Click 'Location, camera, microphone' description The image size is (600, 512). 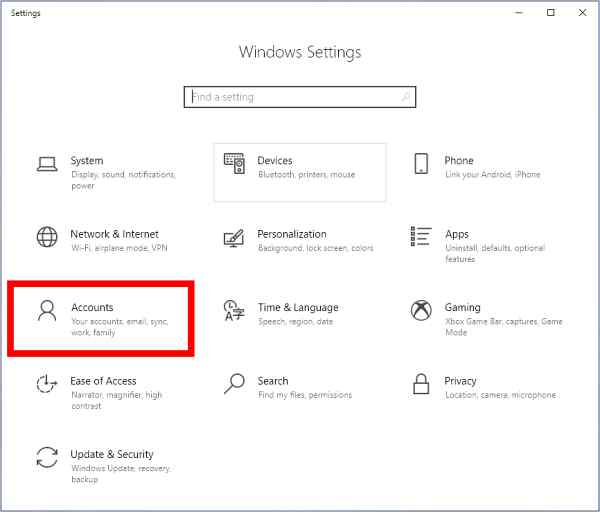[x=501, y=395]
